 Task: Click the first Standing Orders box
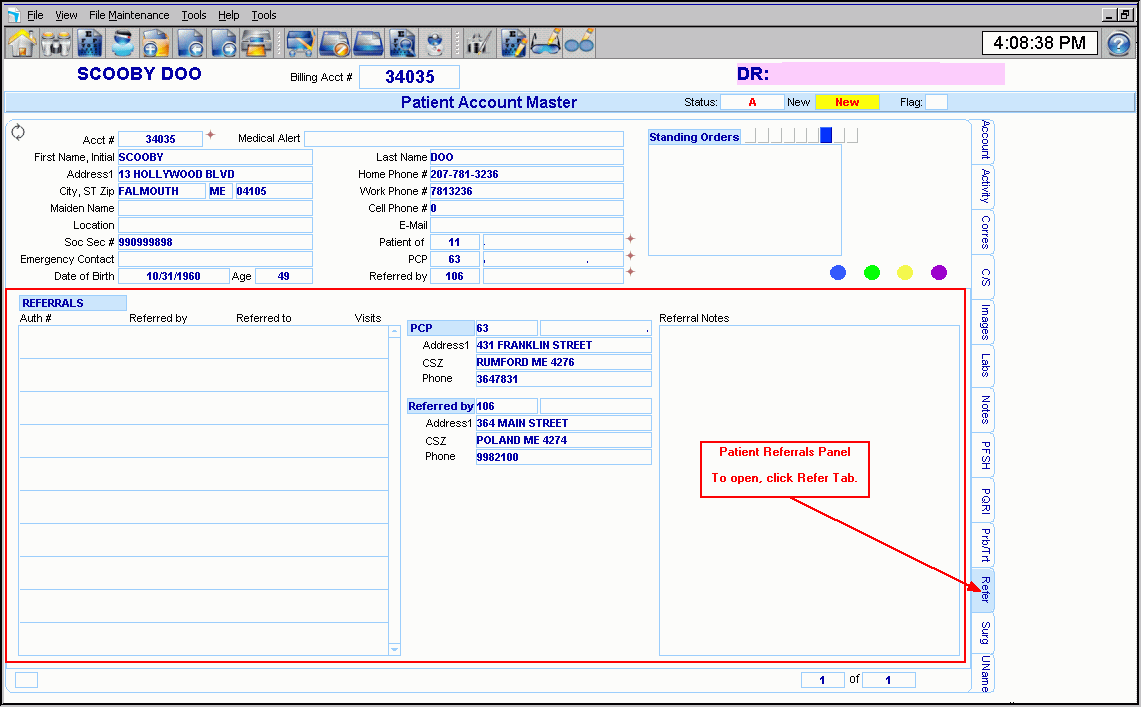750,136
